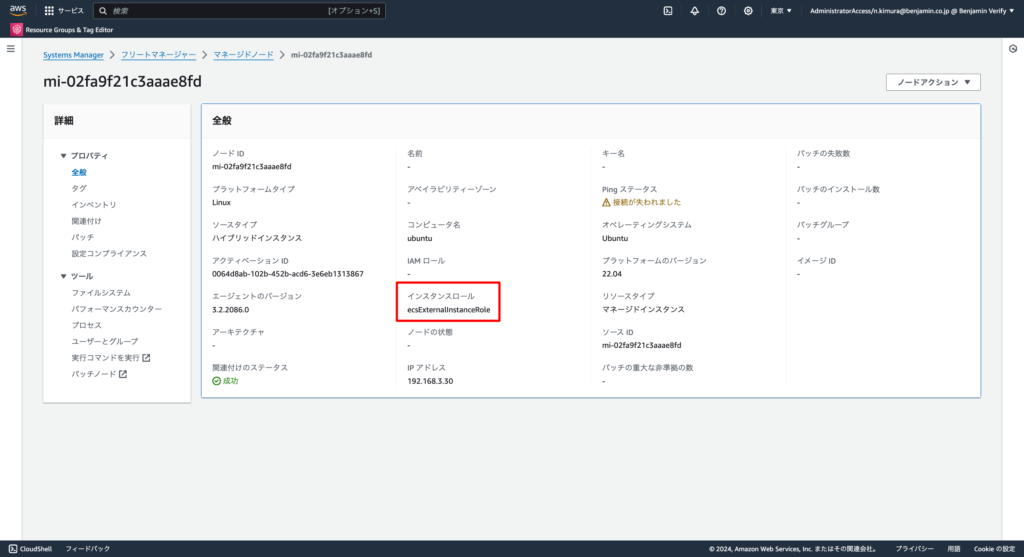Select インベントリ in the sidebar
This screenshot has width=1024, height=557.
[x=93, y=204]
